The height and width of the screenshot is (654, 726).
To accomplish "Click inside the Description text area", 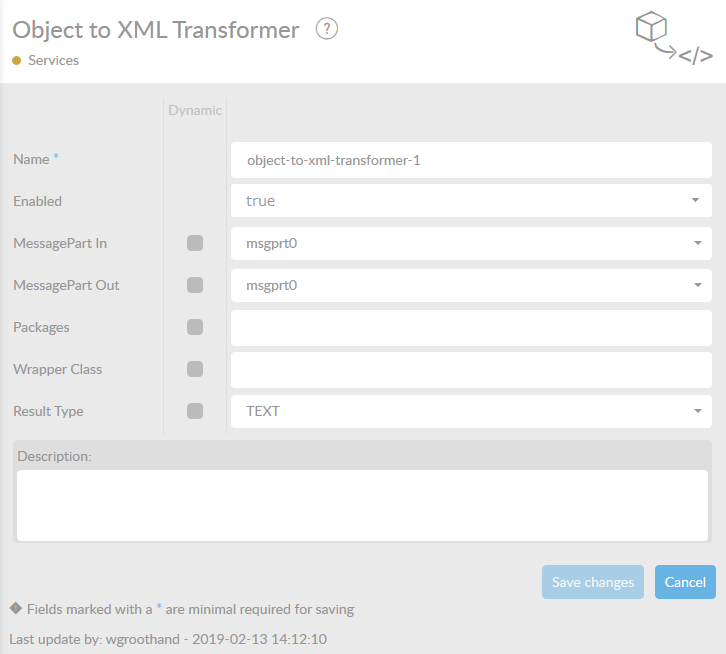I will point(362,505).
